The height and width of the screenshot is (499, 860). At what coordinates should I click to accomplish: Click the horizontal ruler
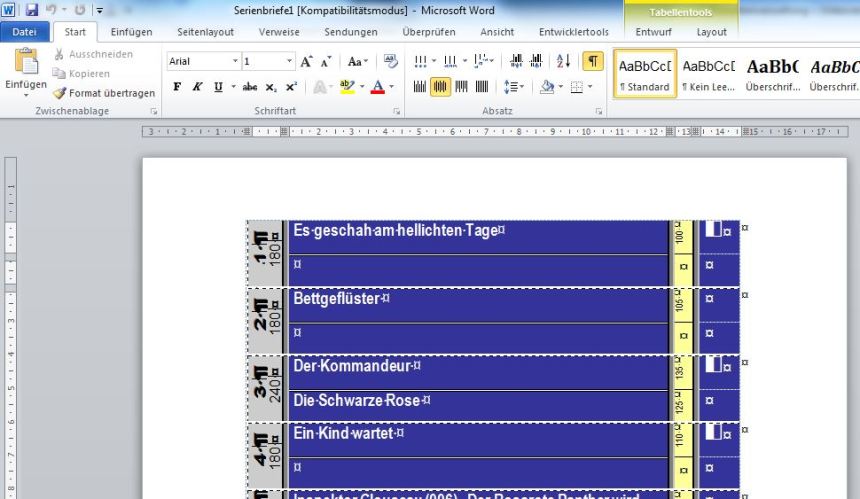coord(495,132)
